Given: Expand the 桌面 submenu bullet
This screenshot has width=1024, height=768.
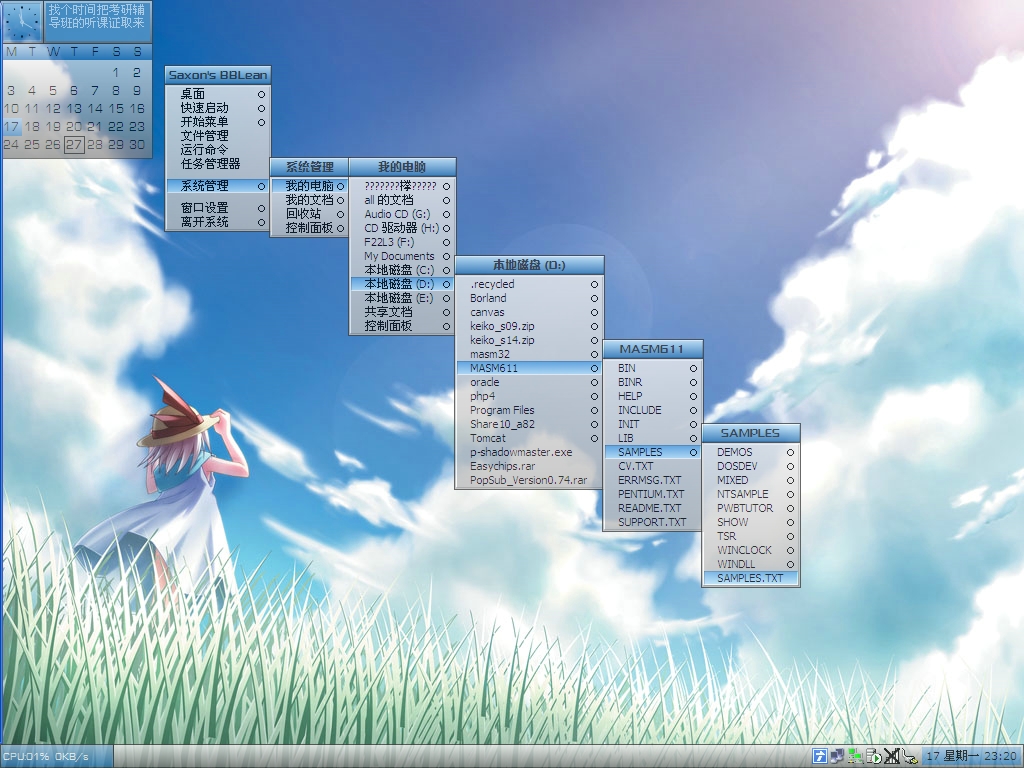Looking at the screenshot, I should tap(261, 94).
